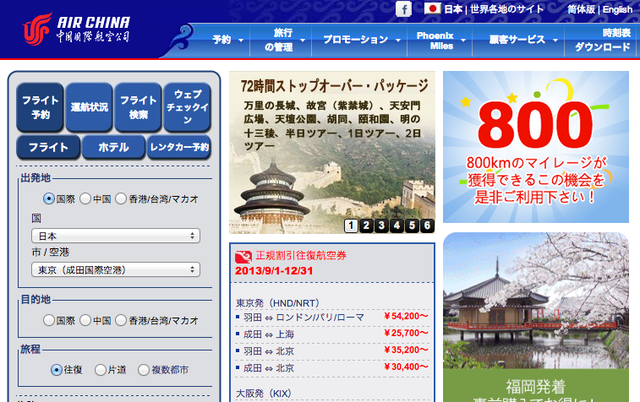Click the Air China phoenix logo
Screen dimensions: 640x402
pos(37,29)
